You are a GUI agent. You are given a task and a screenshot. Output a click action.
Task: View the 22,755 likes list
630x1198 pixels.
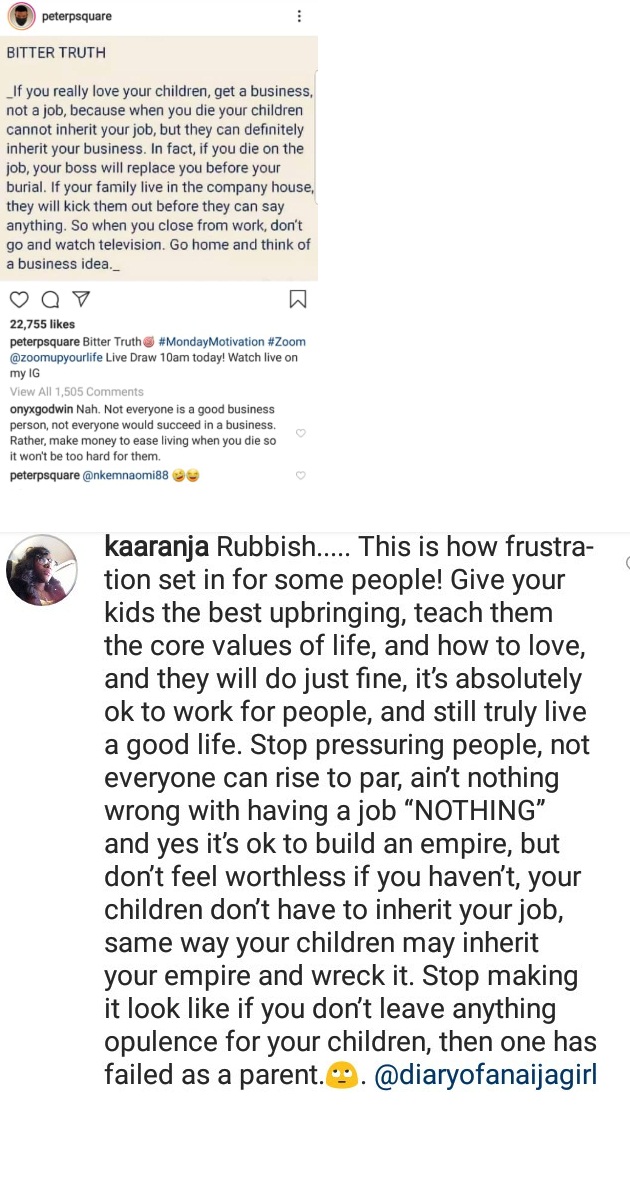pos(42,324)
